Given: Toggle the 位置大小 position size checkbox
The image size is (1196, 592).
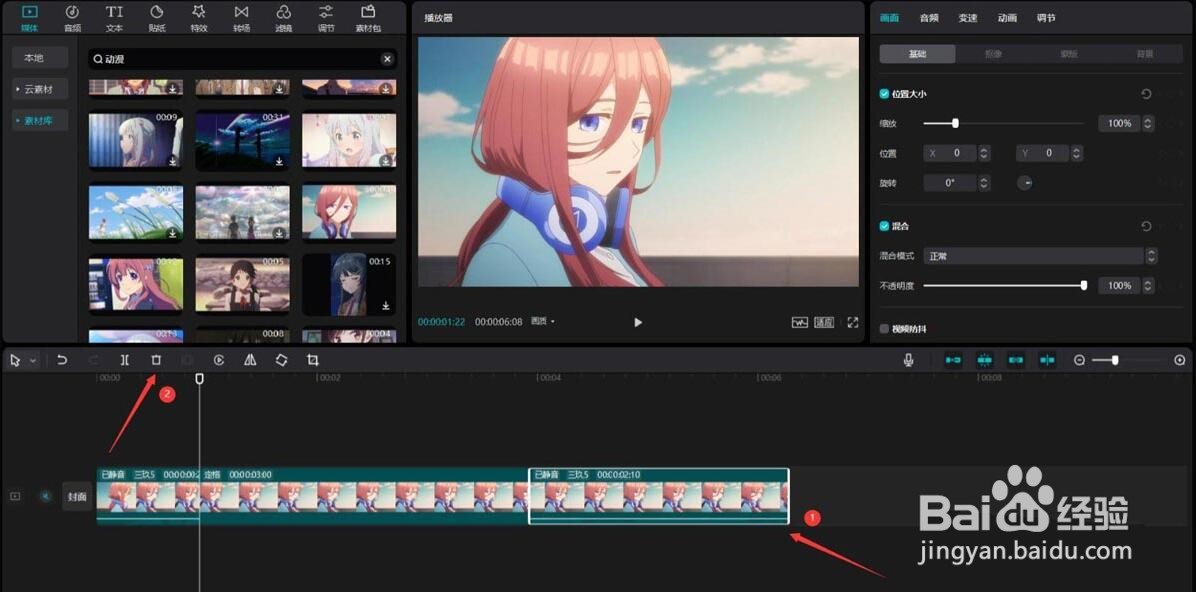Looking at the screenshot, I should pyautogui.click(x=884, y=94).
